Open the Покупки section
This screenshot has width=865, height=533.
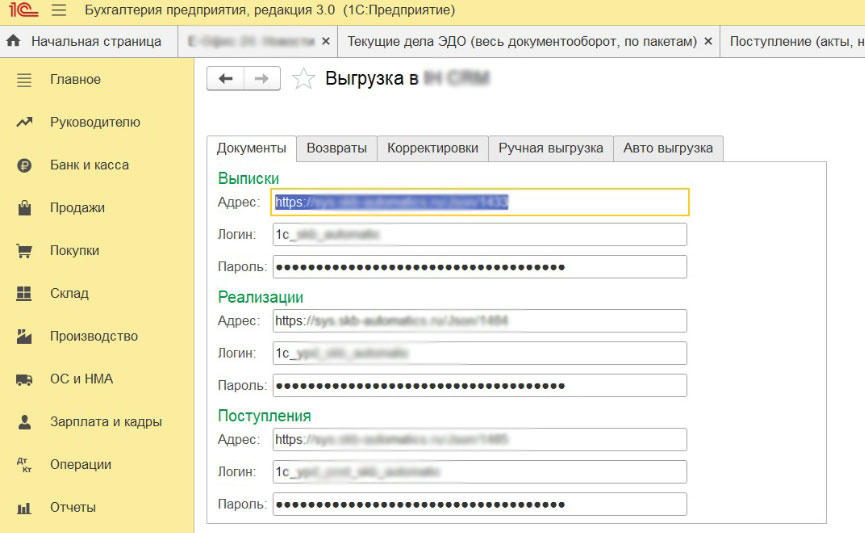(x=74, y=250)
